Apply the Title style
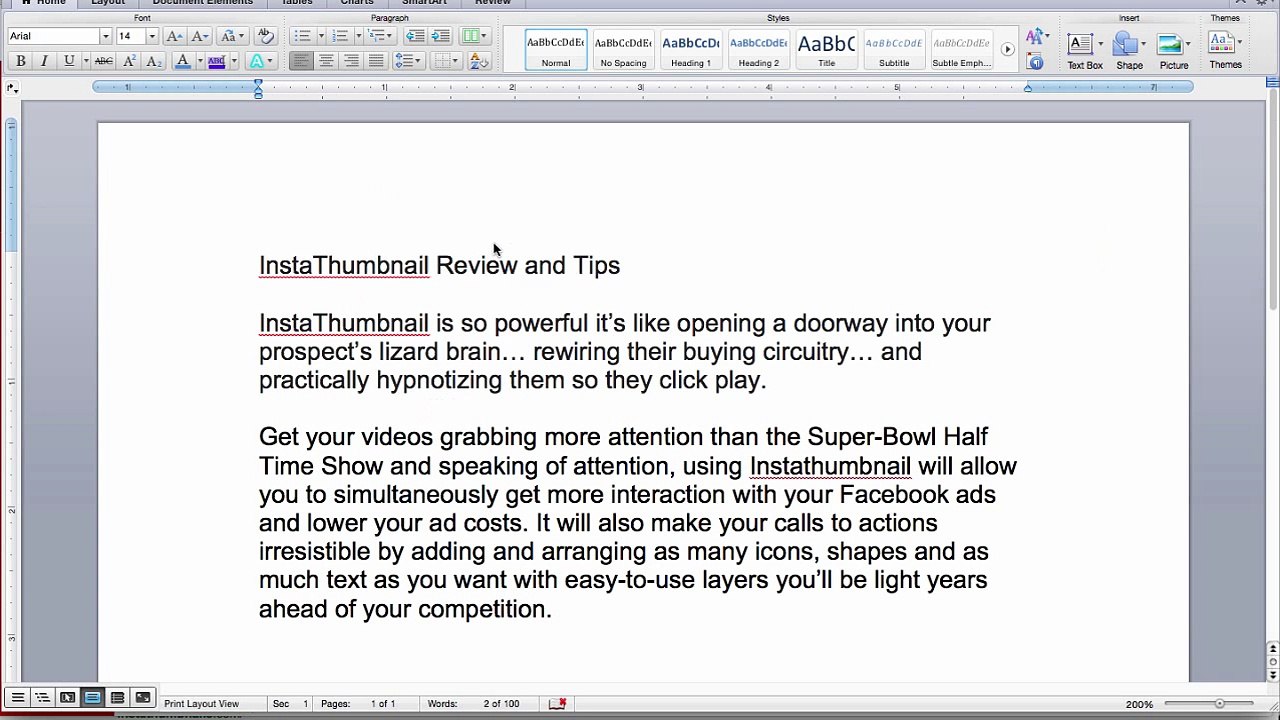Screen dimensions: 1280x720 click(x=826, y=51)
